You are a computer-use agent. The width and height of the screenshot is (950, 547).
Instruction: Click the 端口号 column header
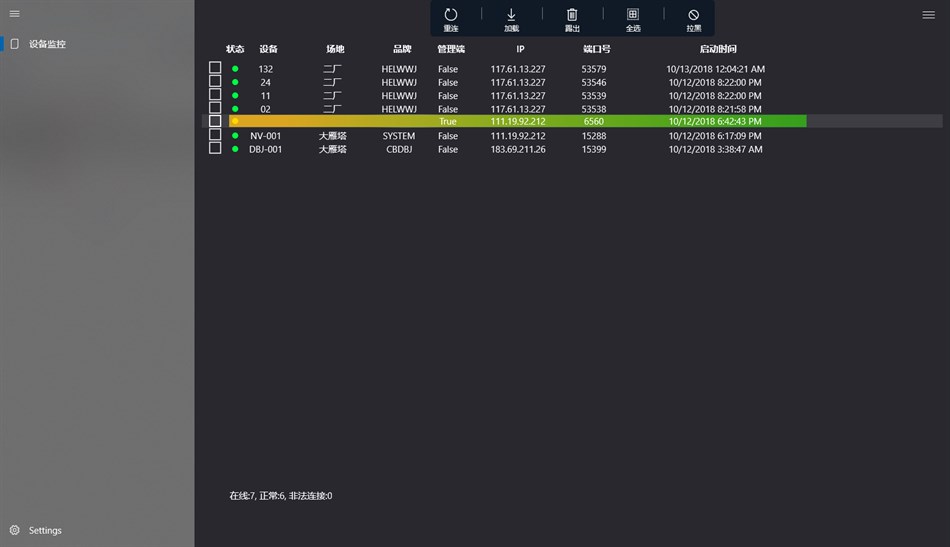click(597, 49)
